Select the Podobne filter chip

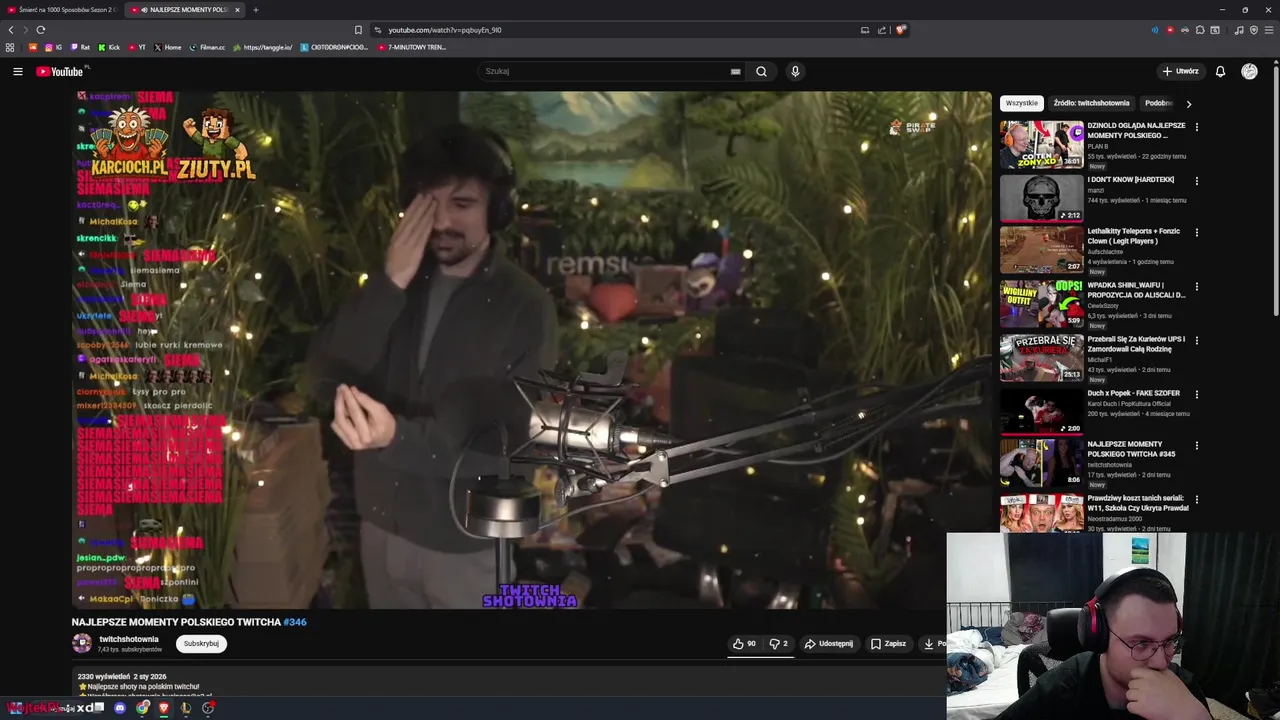click(x=1158, y=103)
